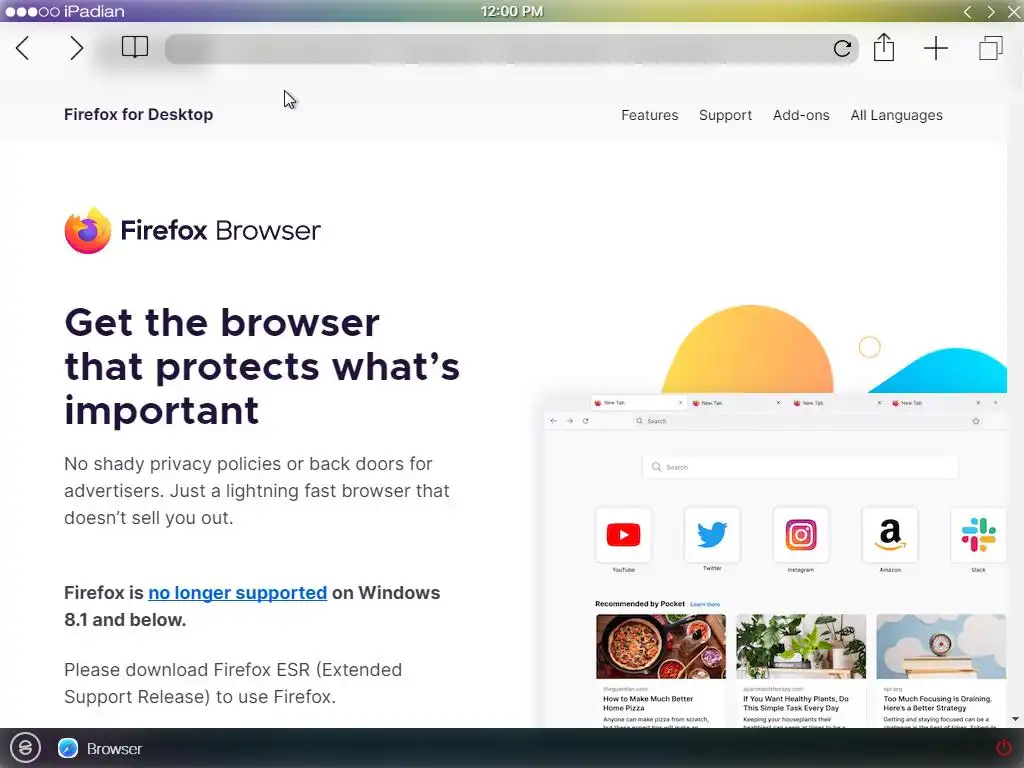Go forward with the browser forward arrow

click(x=76, y=48)
